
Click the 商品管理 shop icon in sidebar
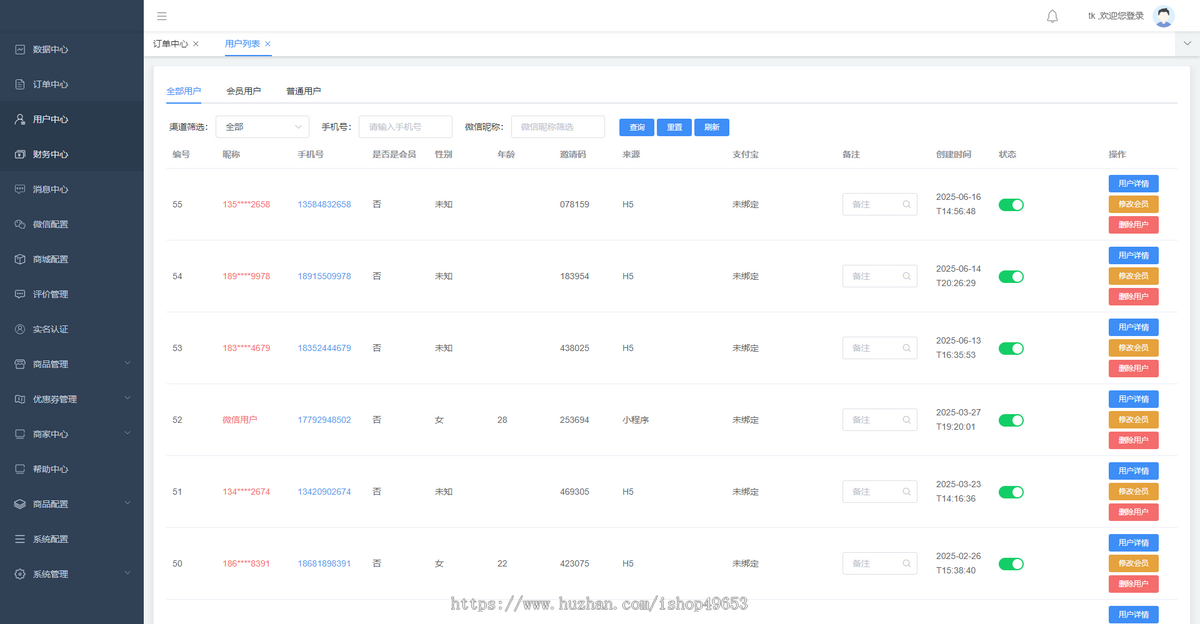click(x=20, y=364)
